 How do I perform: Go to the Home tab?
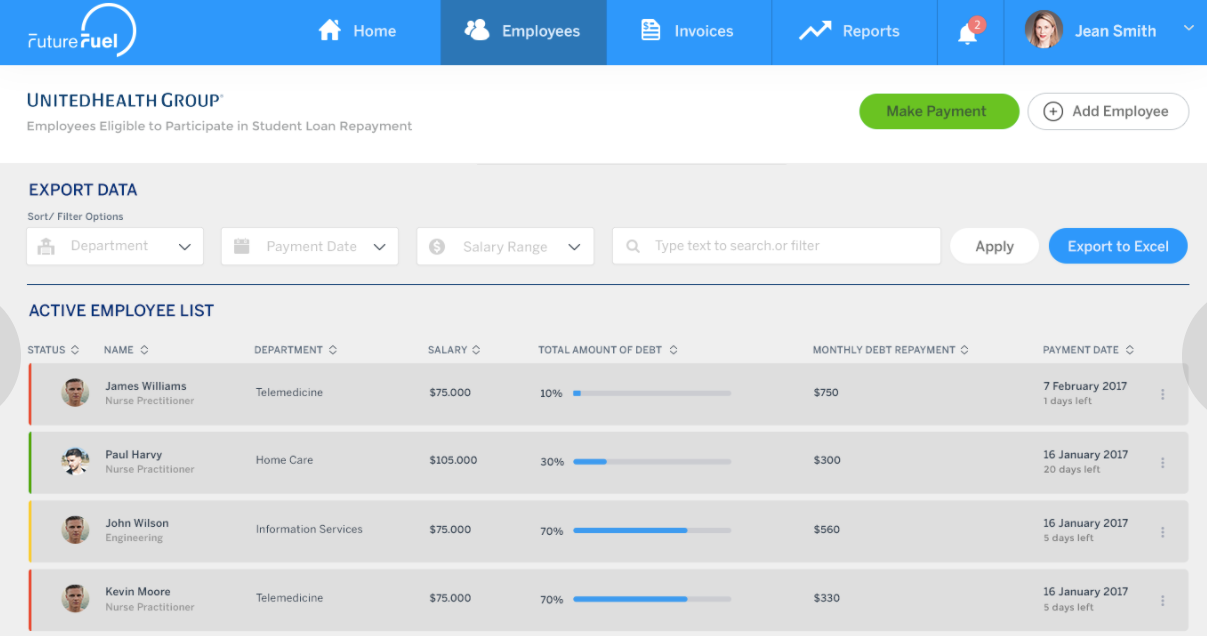pyautogui.click(x=357, y=32)
